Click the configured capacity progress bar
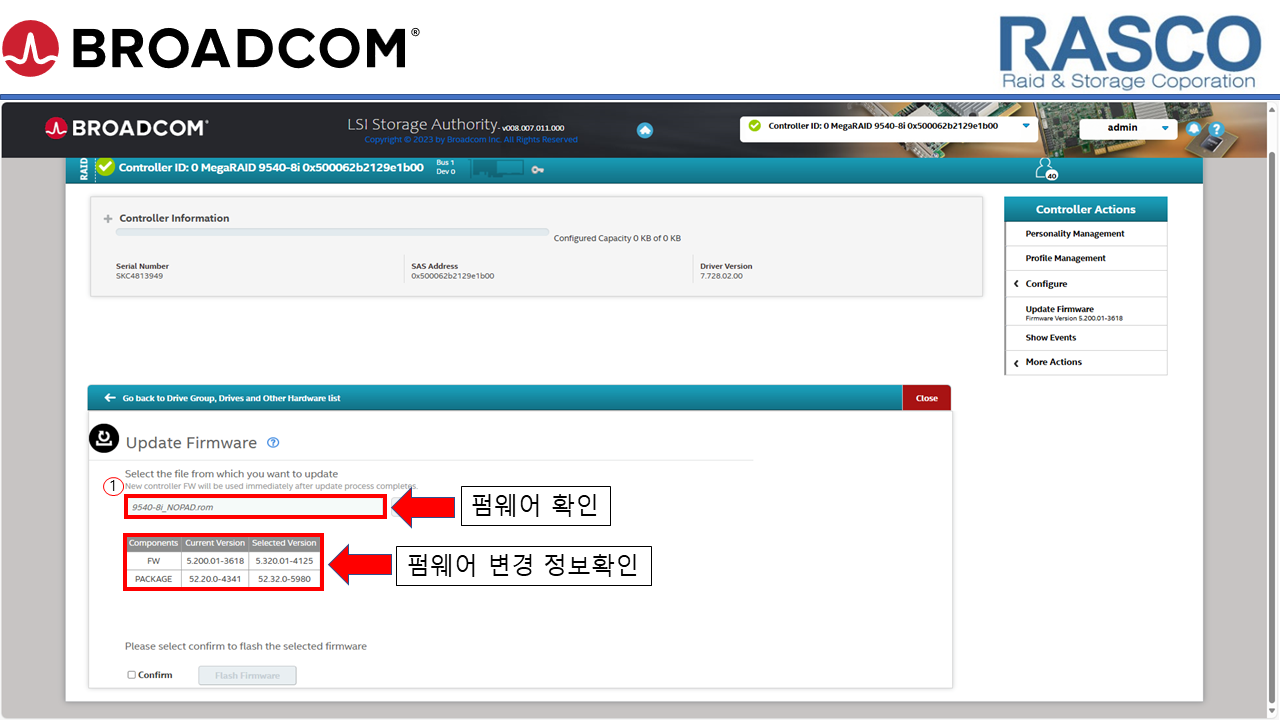 pyautogui.click(x=332, y=232)
